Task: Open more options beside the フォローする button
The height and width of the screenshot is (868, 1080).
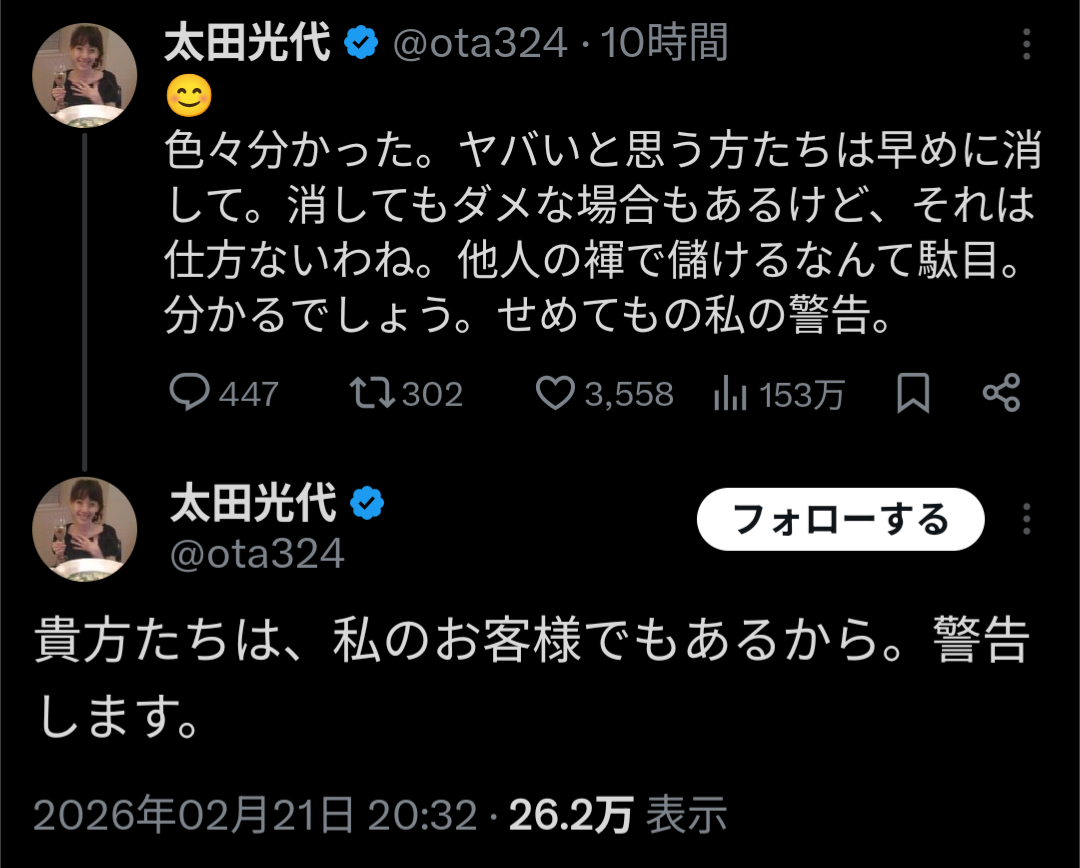Action: pos(1027,519)
